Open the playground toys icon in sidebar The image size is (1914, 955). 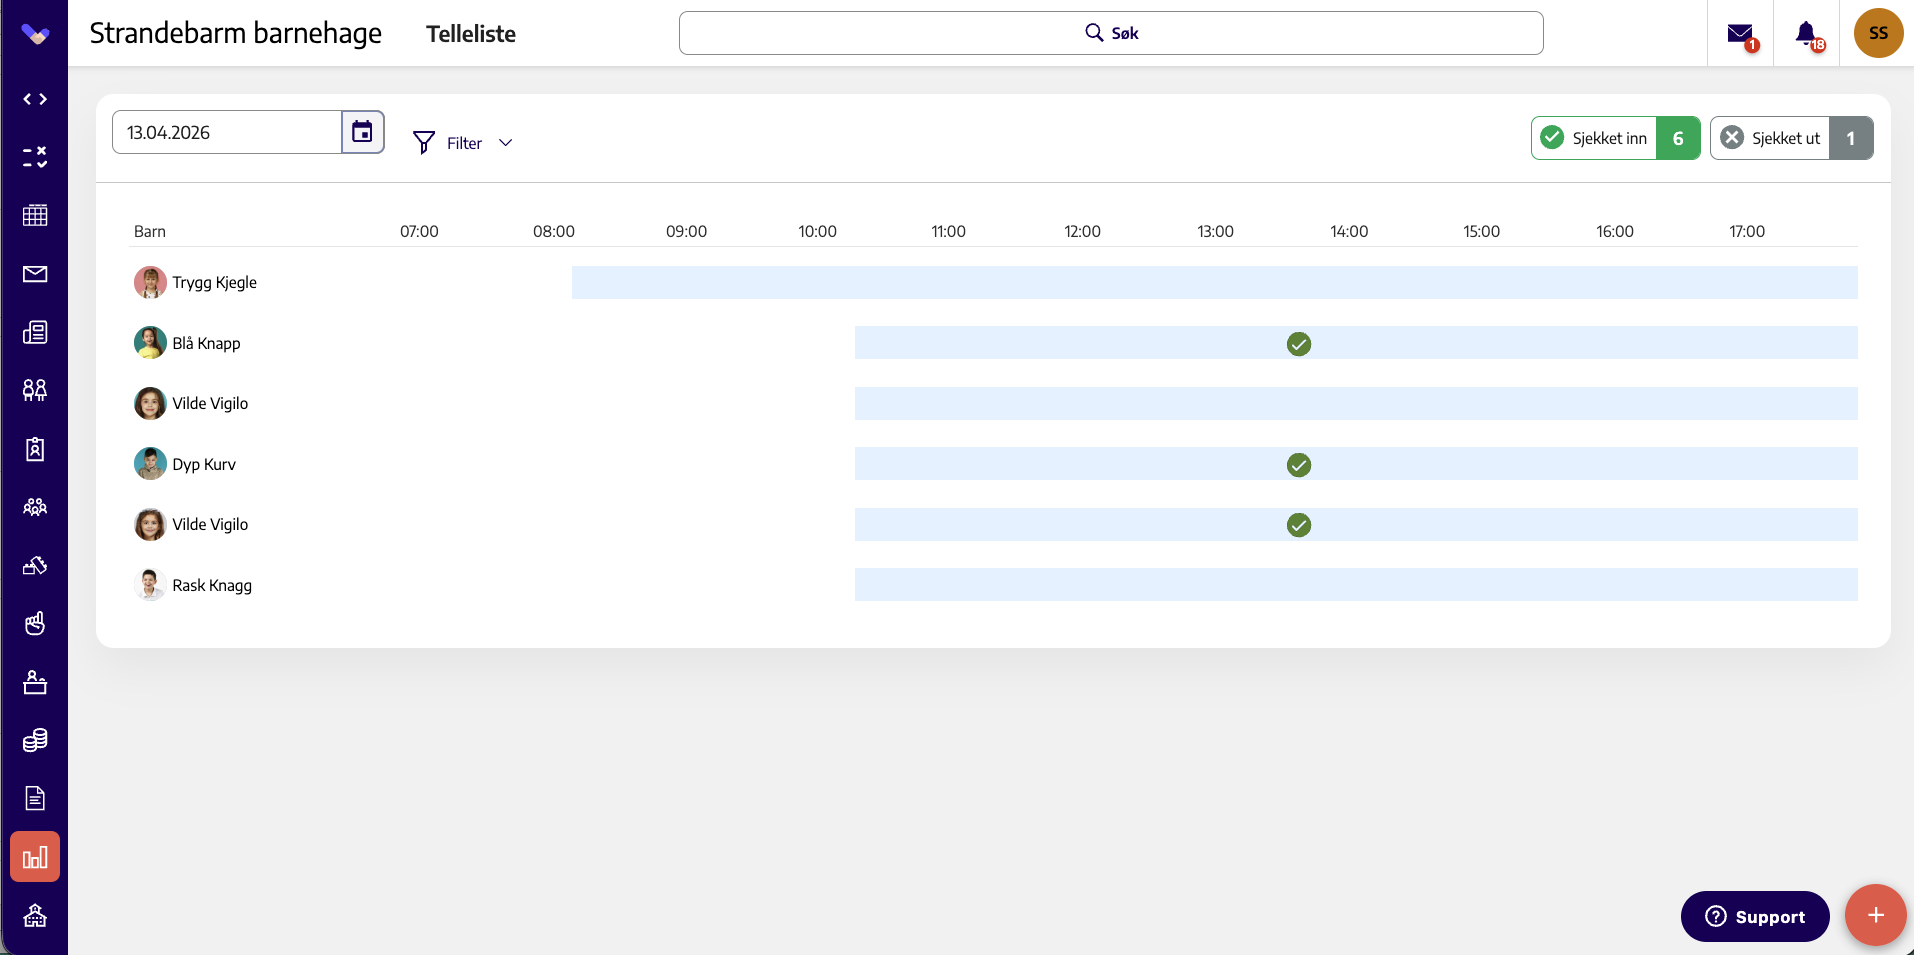coord(35,565)
